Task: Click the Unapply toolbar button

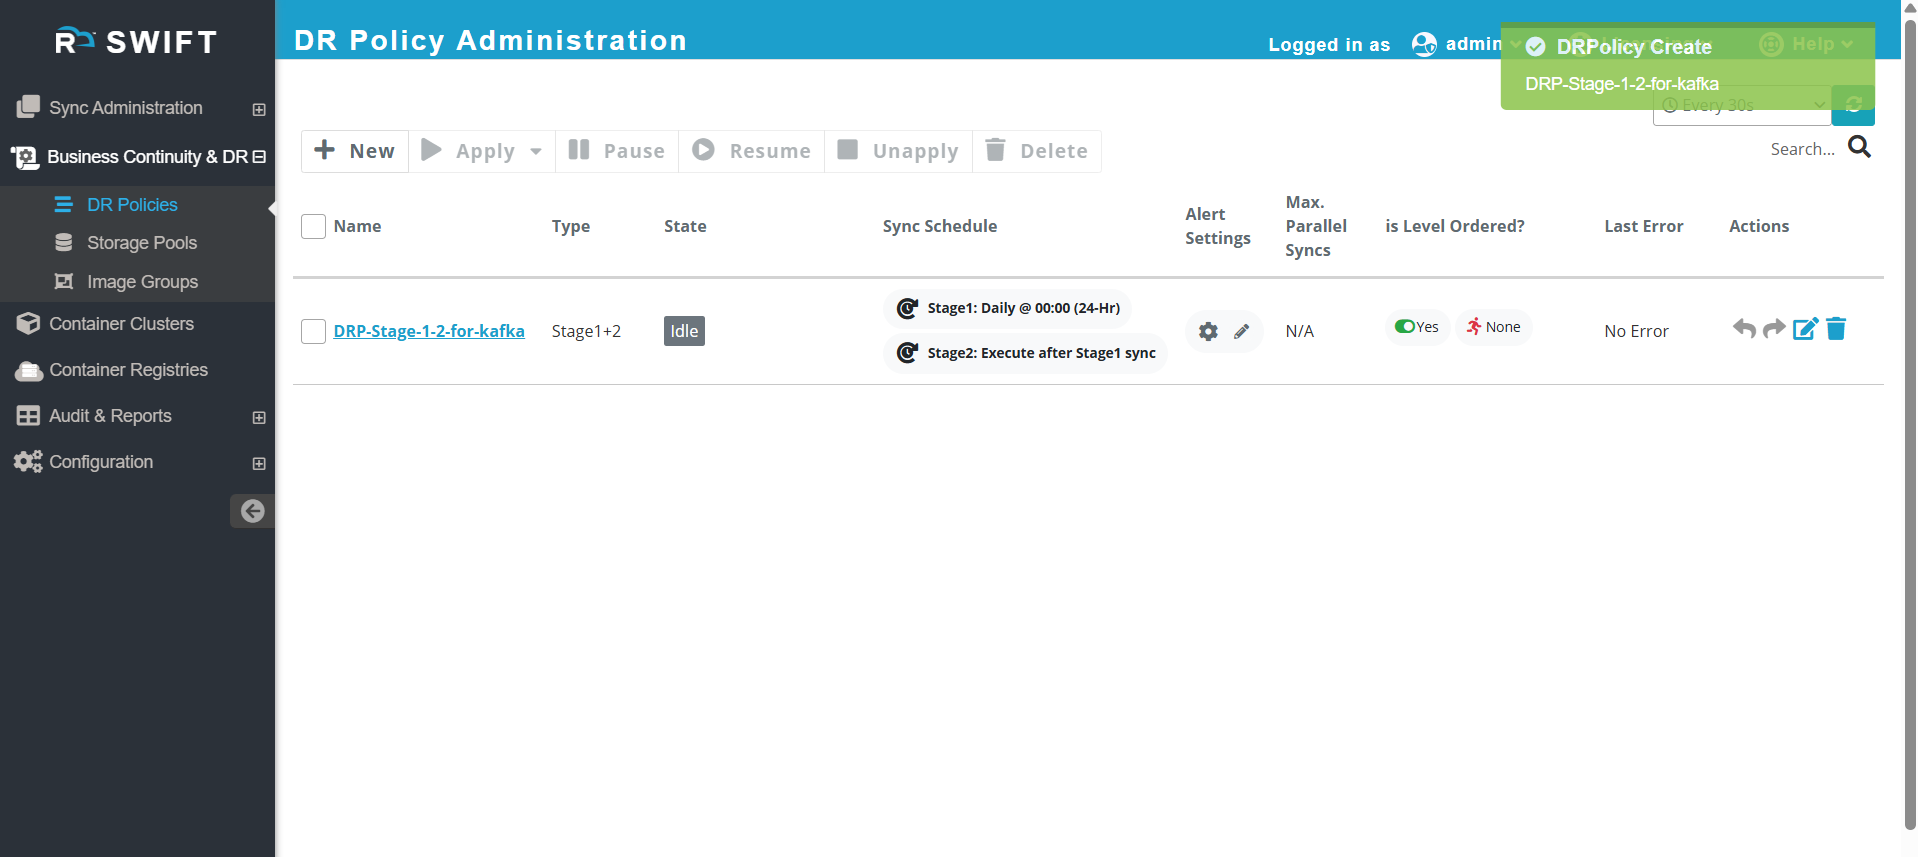Action: (898, 151)
